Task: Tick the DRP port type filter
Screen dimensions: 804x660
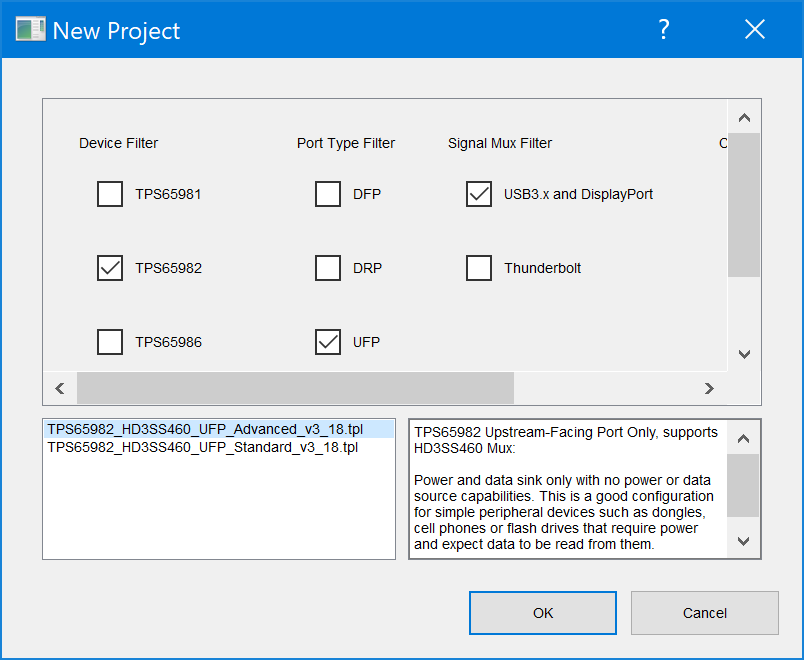Action: (x=328, y=268)
